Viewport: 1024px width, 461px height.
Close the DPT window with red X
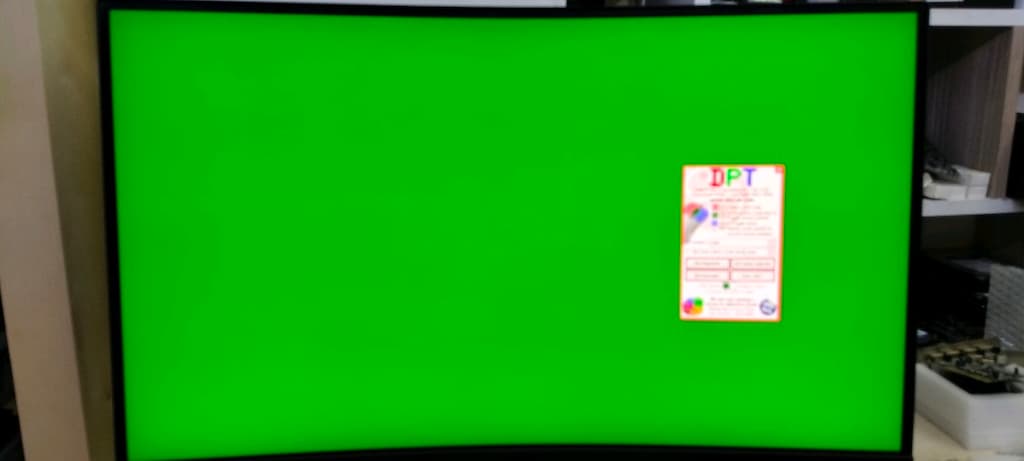(778, 170)
